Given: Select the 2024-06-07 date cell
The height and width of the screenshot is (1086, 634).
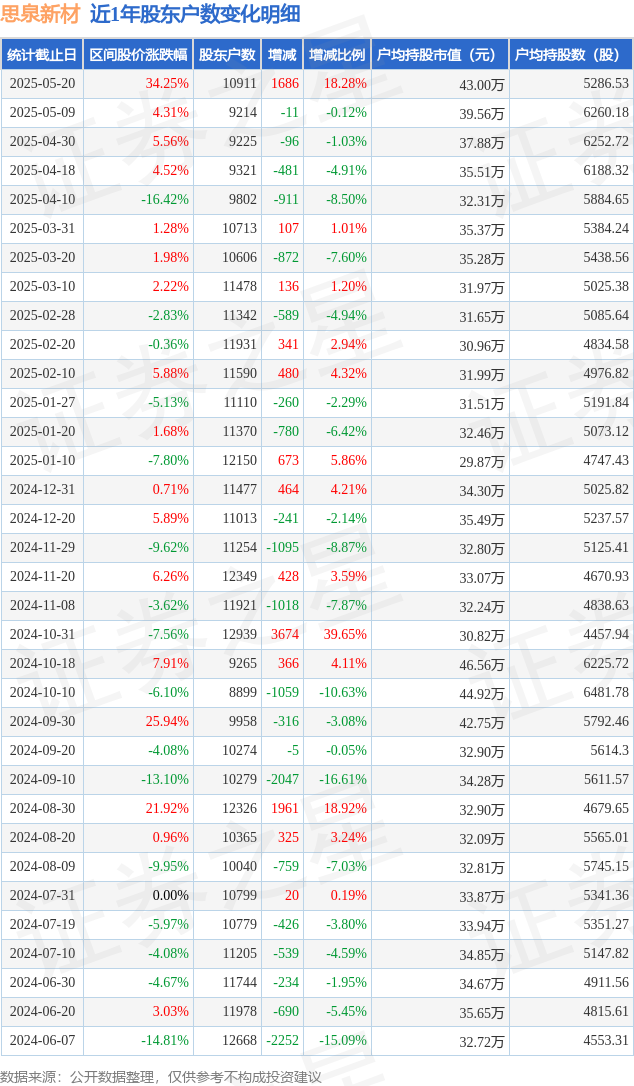Looking at the screenshot, I should (x=42, y=1040).
